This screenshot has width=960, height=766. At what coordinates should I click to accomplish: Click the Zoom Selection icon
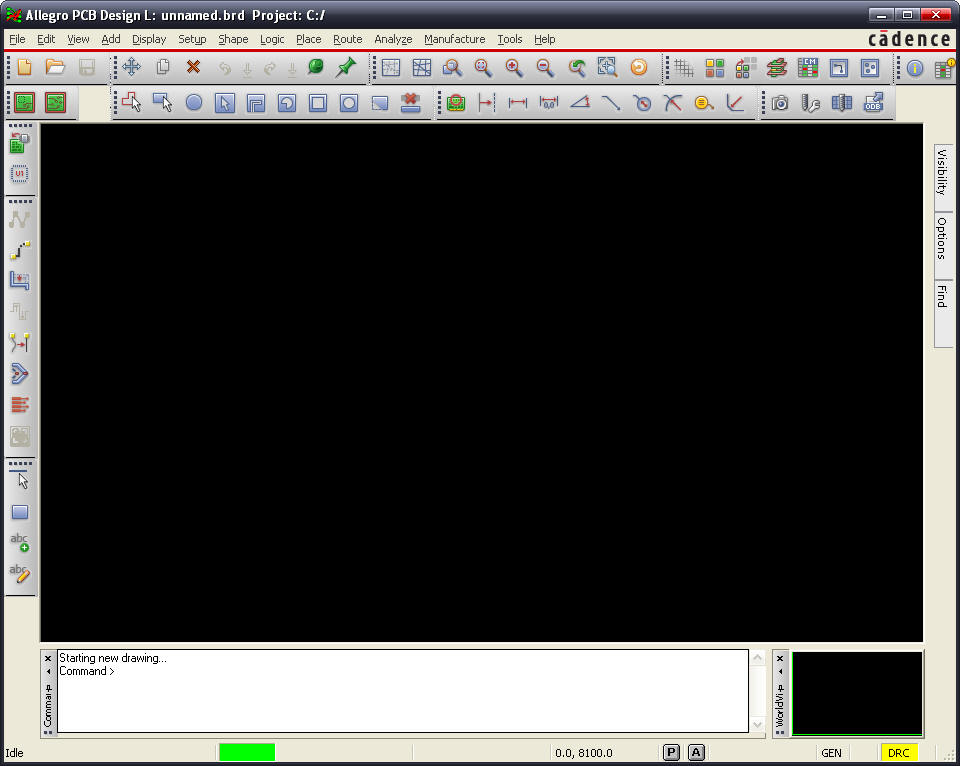tap(607, 67)
